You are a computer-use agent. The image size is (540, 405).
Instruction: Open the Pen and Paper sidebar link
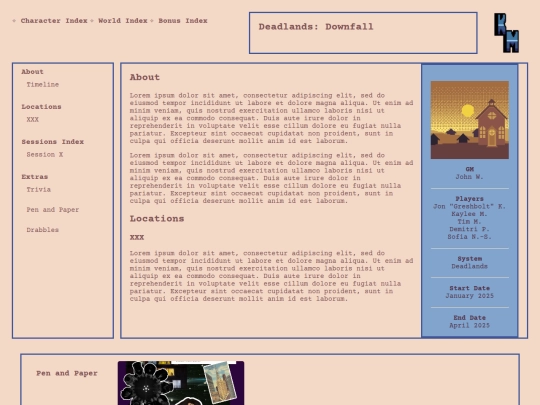53,210
